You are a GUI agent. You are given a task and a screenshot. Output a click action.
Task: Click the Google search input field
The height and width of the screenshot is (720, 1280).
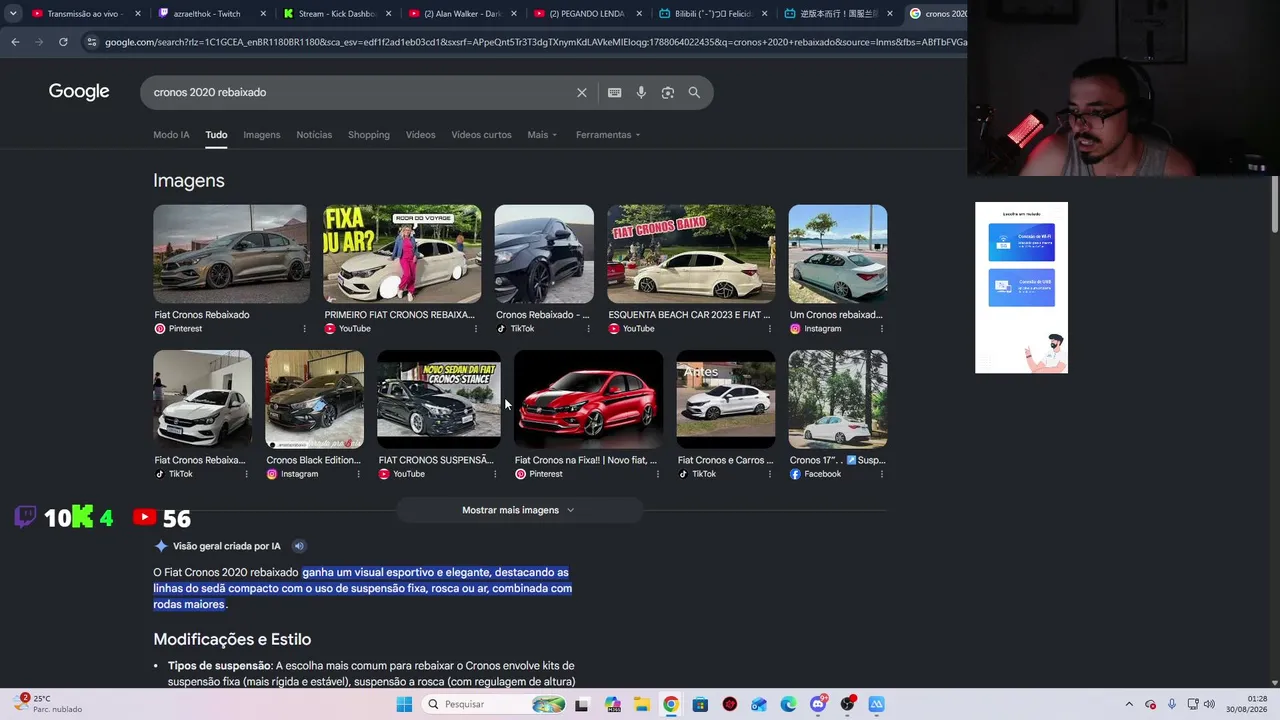pyautogui.click(x=360, y=92)
